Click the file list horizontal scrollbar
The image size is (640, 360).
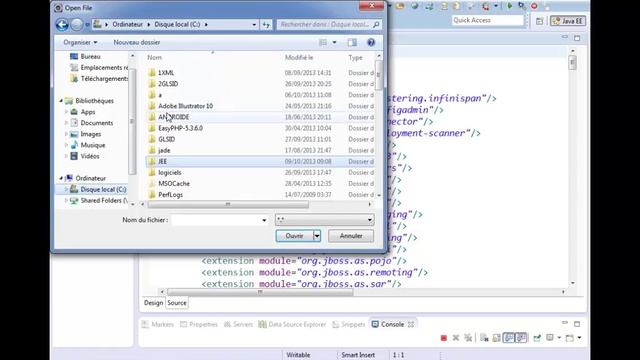click(228, 204)
